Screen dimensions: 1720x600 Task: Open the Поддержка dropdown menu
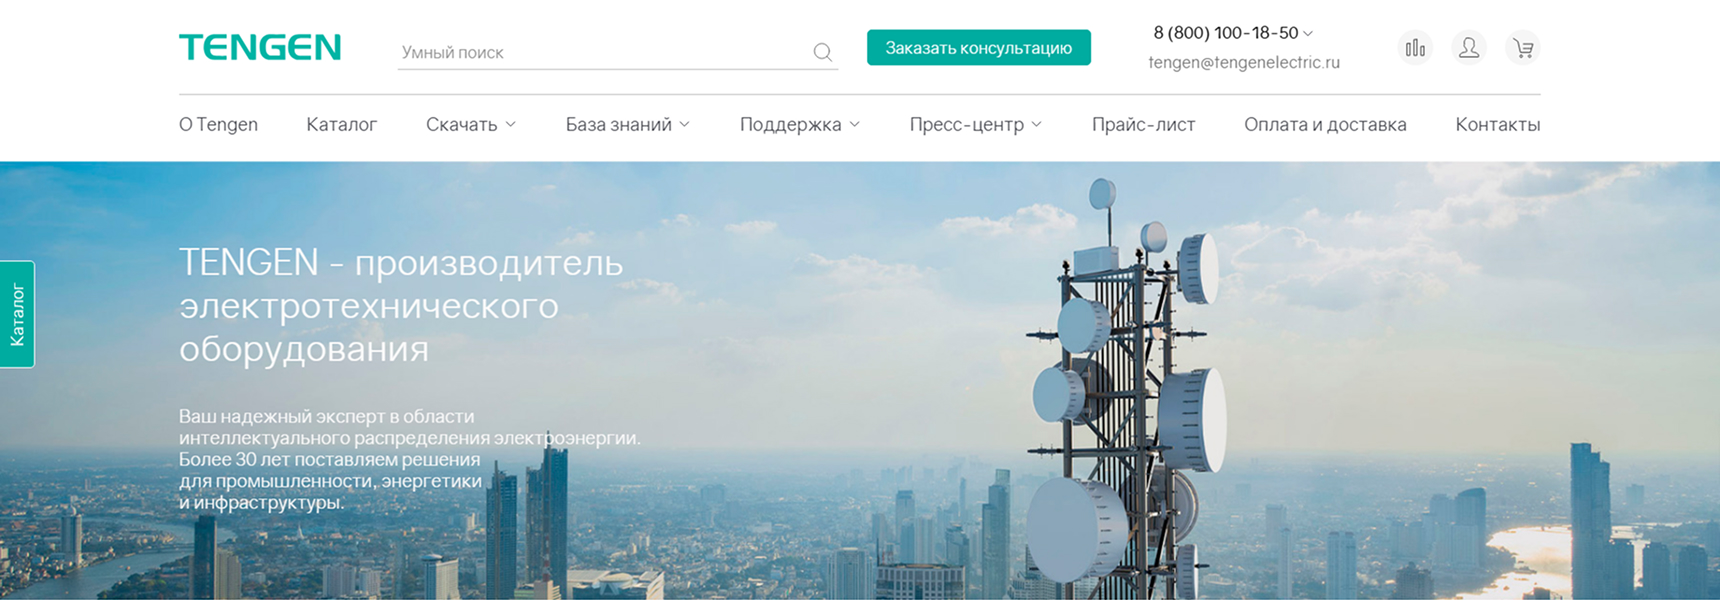pyautogui.click(x=799, y=124)
